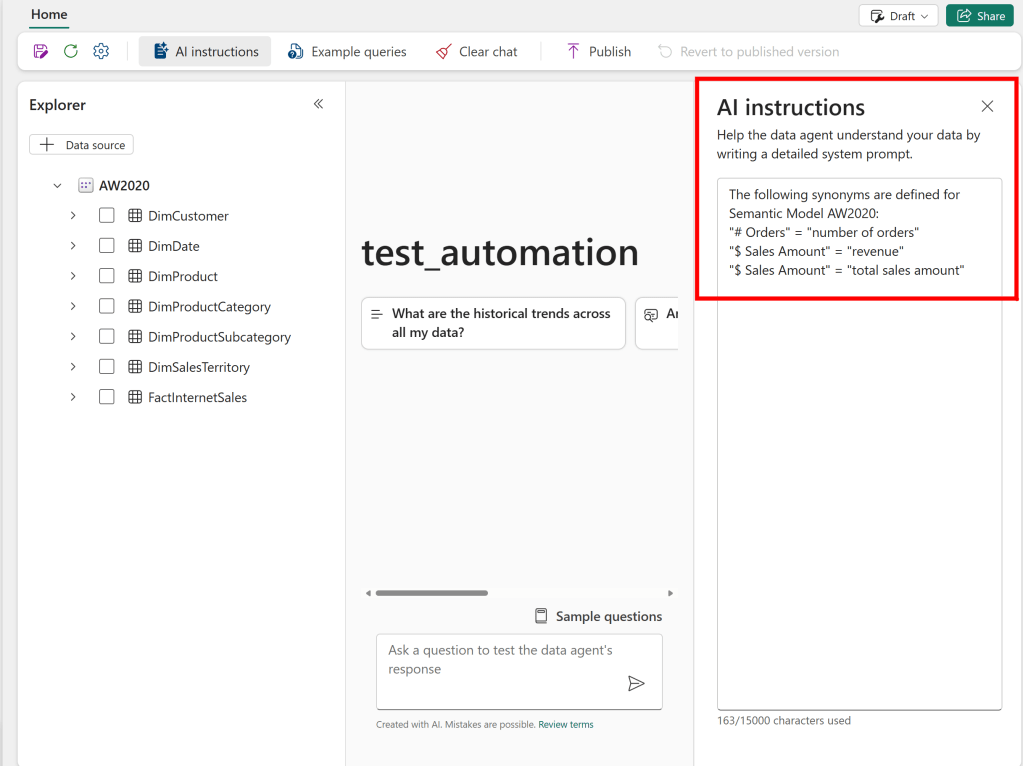Open the Draft dropdown menu
Screen dimensions: 1023x766
898,16
